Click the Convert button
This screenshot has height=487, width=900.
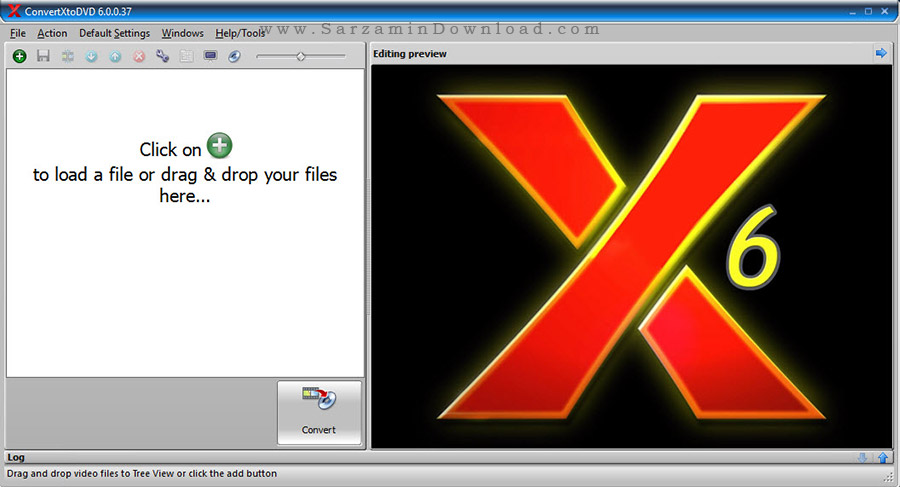(319, 412)
